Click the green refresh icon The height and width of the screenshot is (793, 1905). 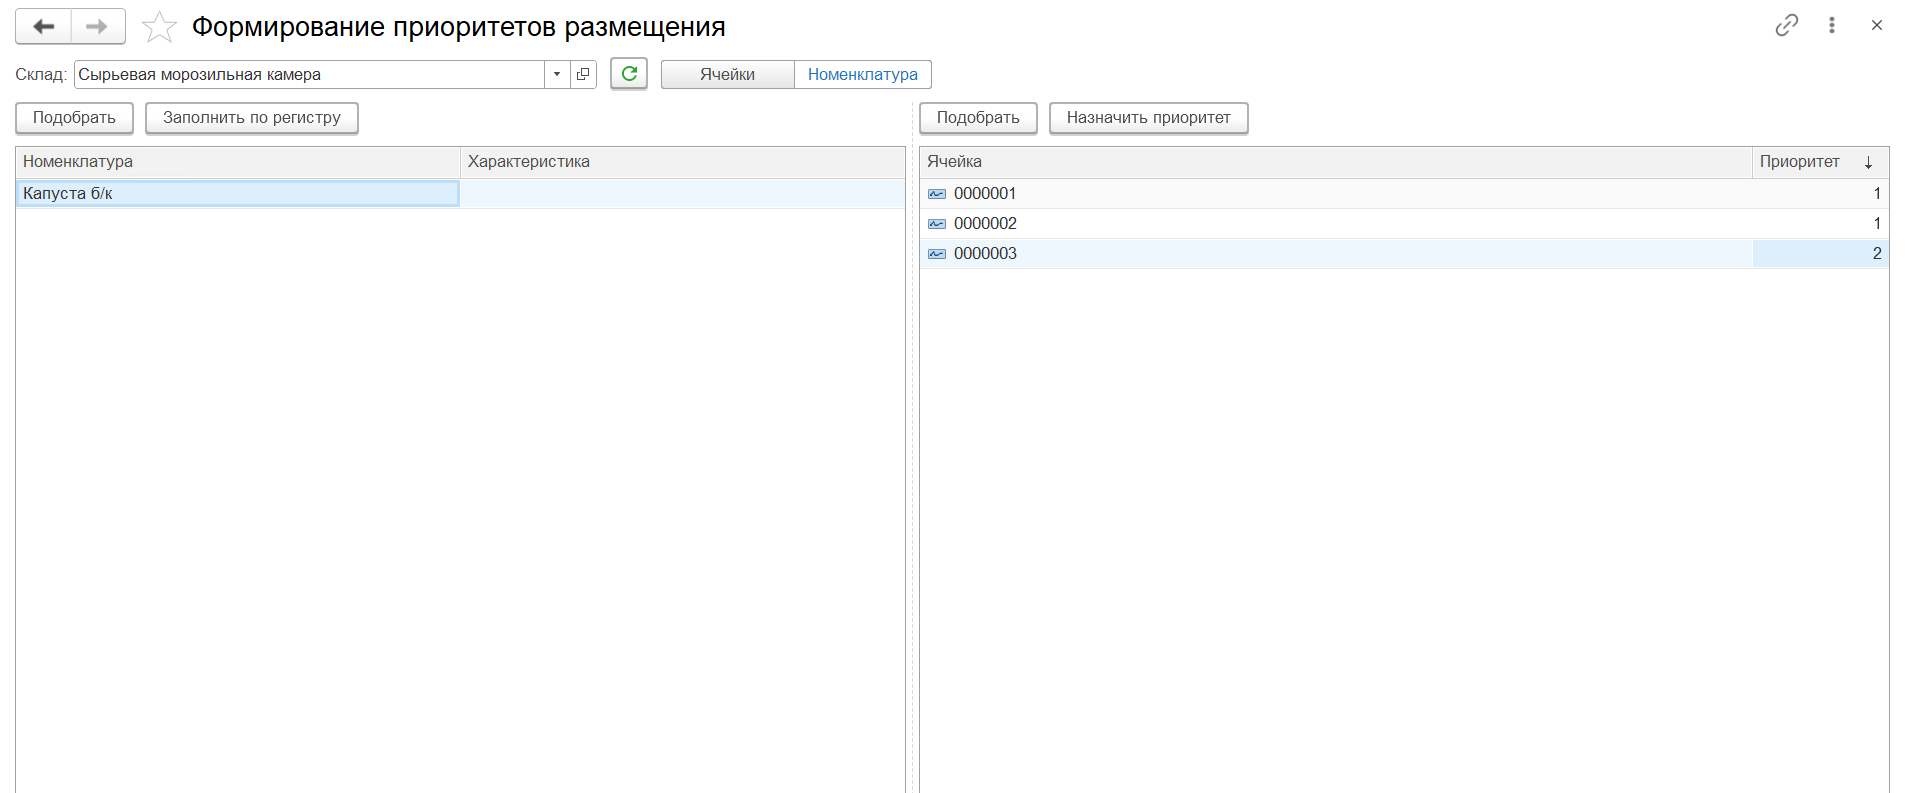pos(629,74)
